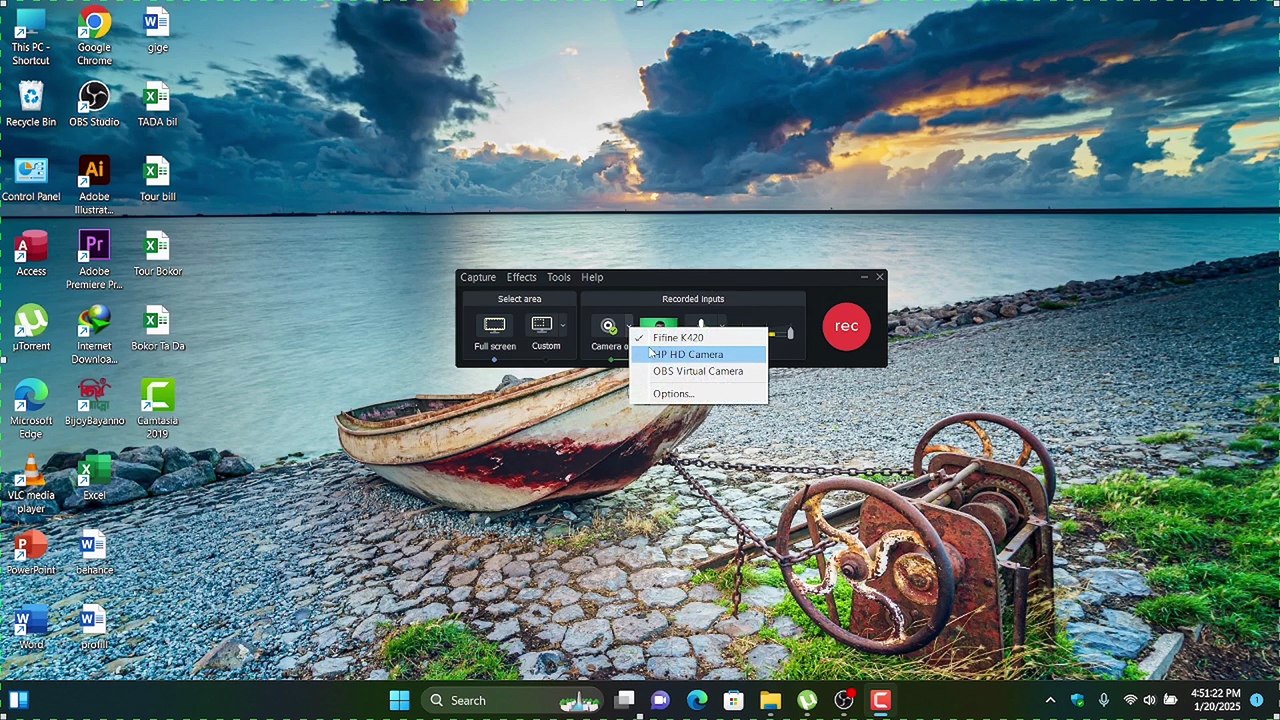
Task: Launch Excel desktop icon
Action: (x=94, y=478)
